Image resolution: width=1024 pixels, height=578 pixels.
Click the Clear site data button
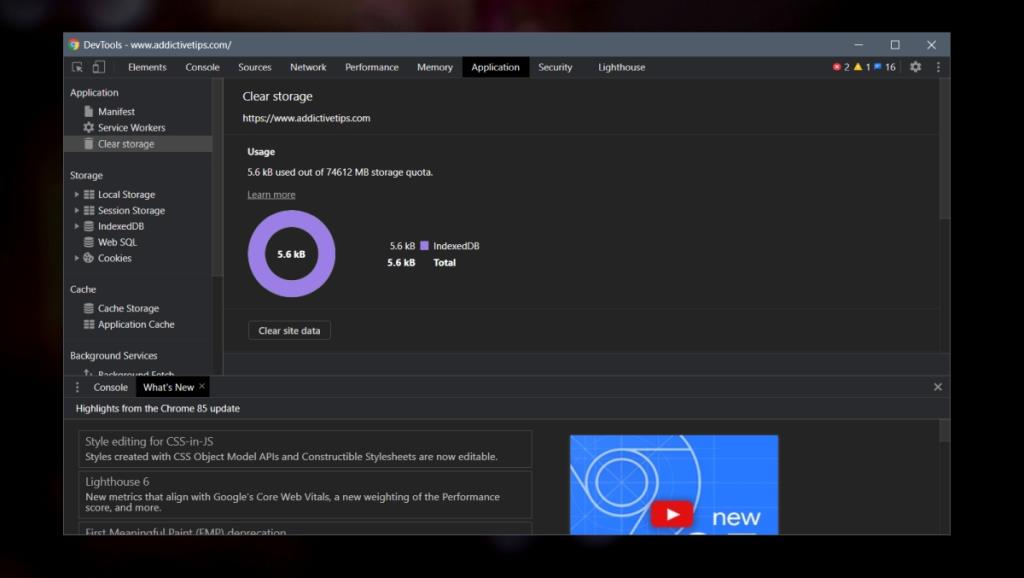289,330
